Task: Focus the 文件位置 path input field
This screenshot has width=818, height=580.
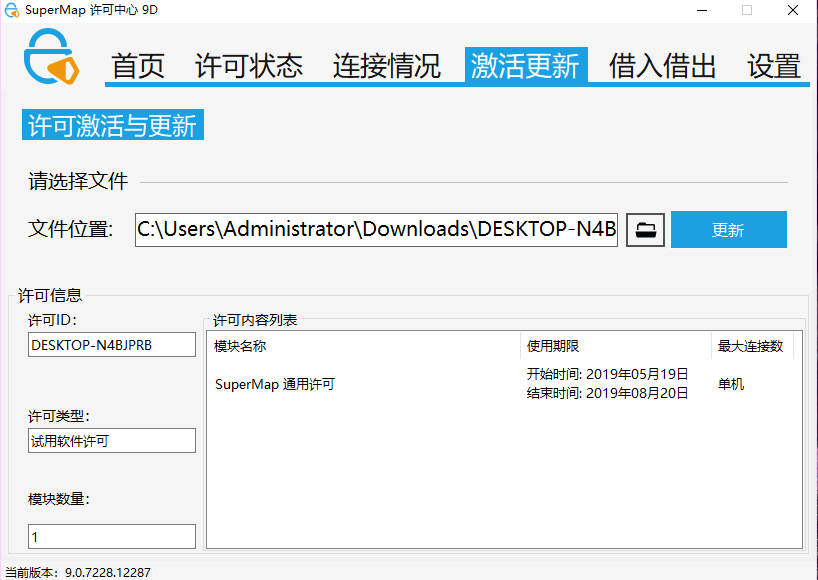Action: pos(376,229)
